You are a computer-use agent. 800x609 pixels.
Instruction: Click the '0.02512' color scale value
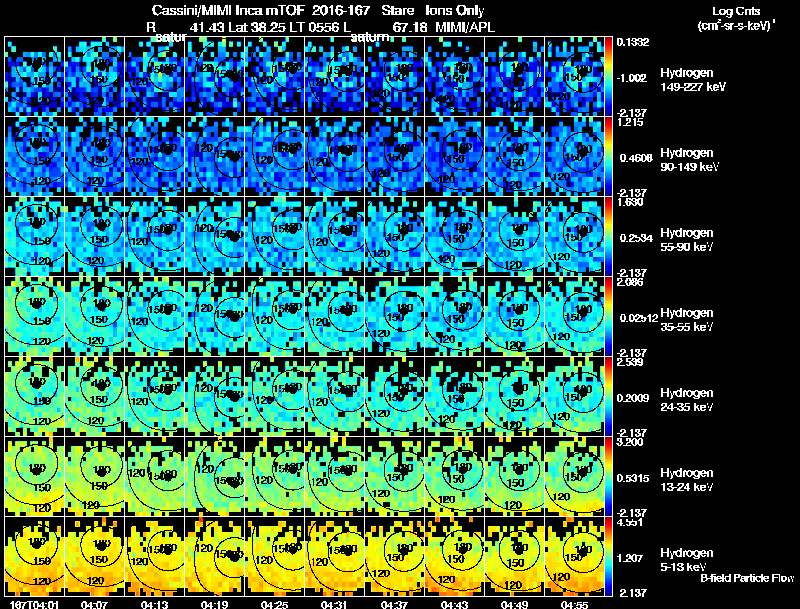(639, 318)
